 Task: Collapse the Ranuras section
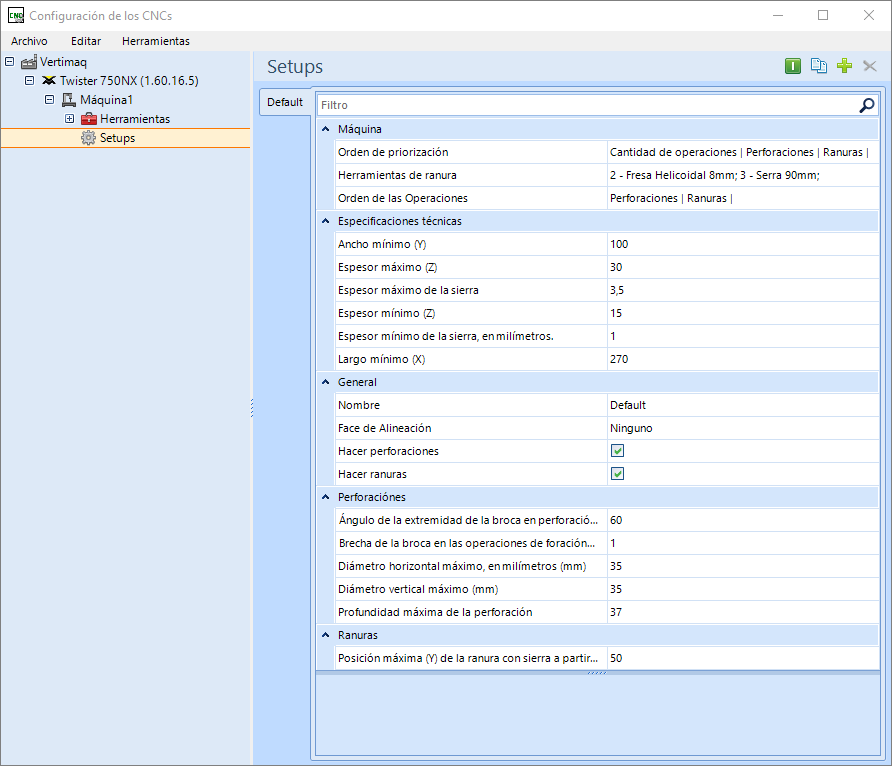(x=325, y=635)
